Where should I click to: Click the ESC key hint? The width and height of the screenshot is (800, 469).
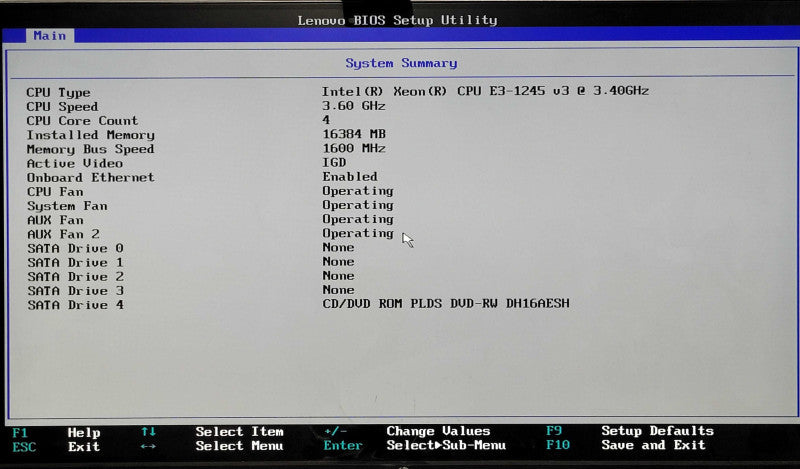24,448
